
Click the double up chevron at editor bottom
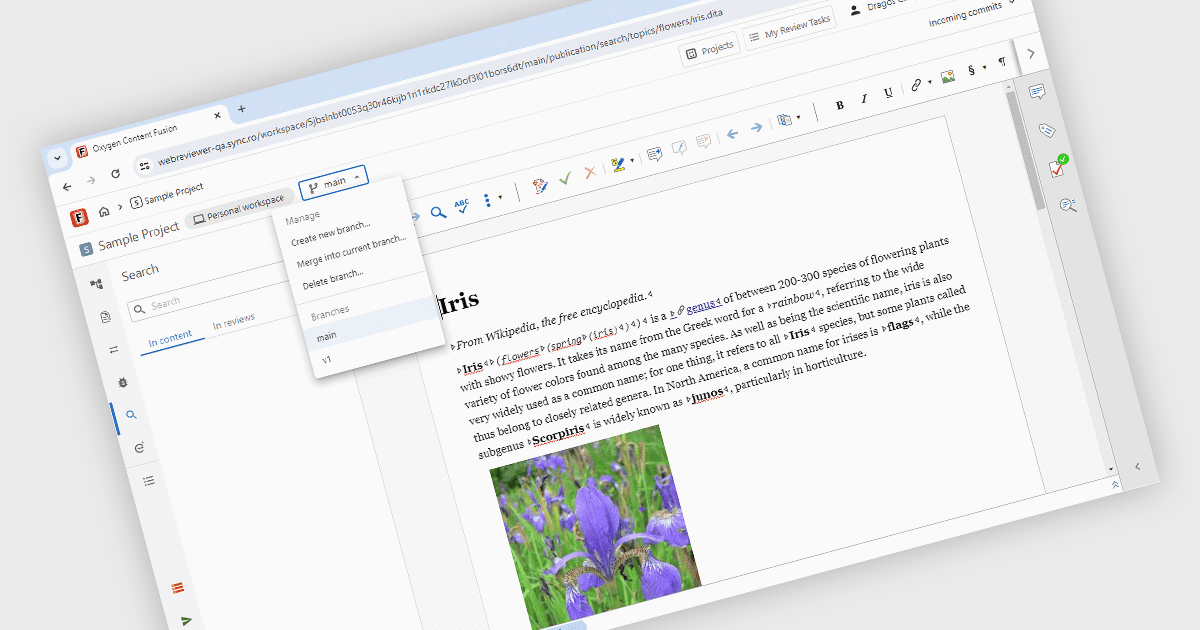click(1115, 484)
